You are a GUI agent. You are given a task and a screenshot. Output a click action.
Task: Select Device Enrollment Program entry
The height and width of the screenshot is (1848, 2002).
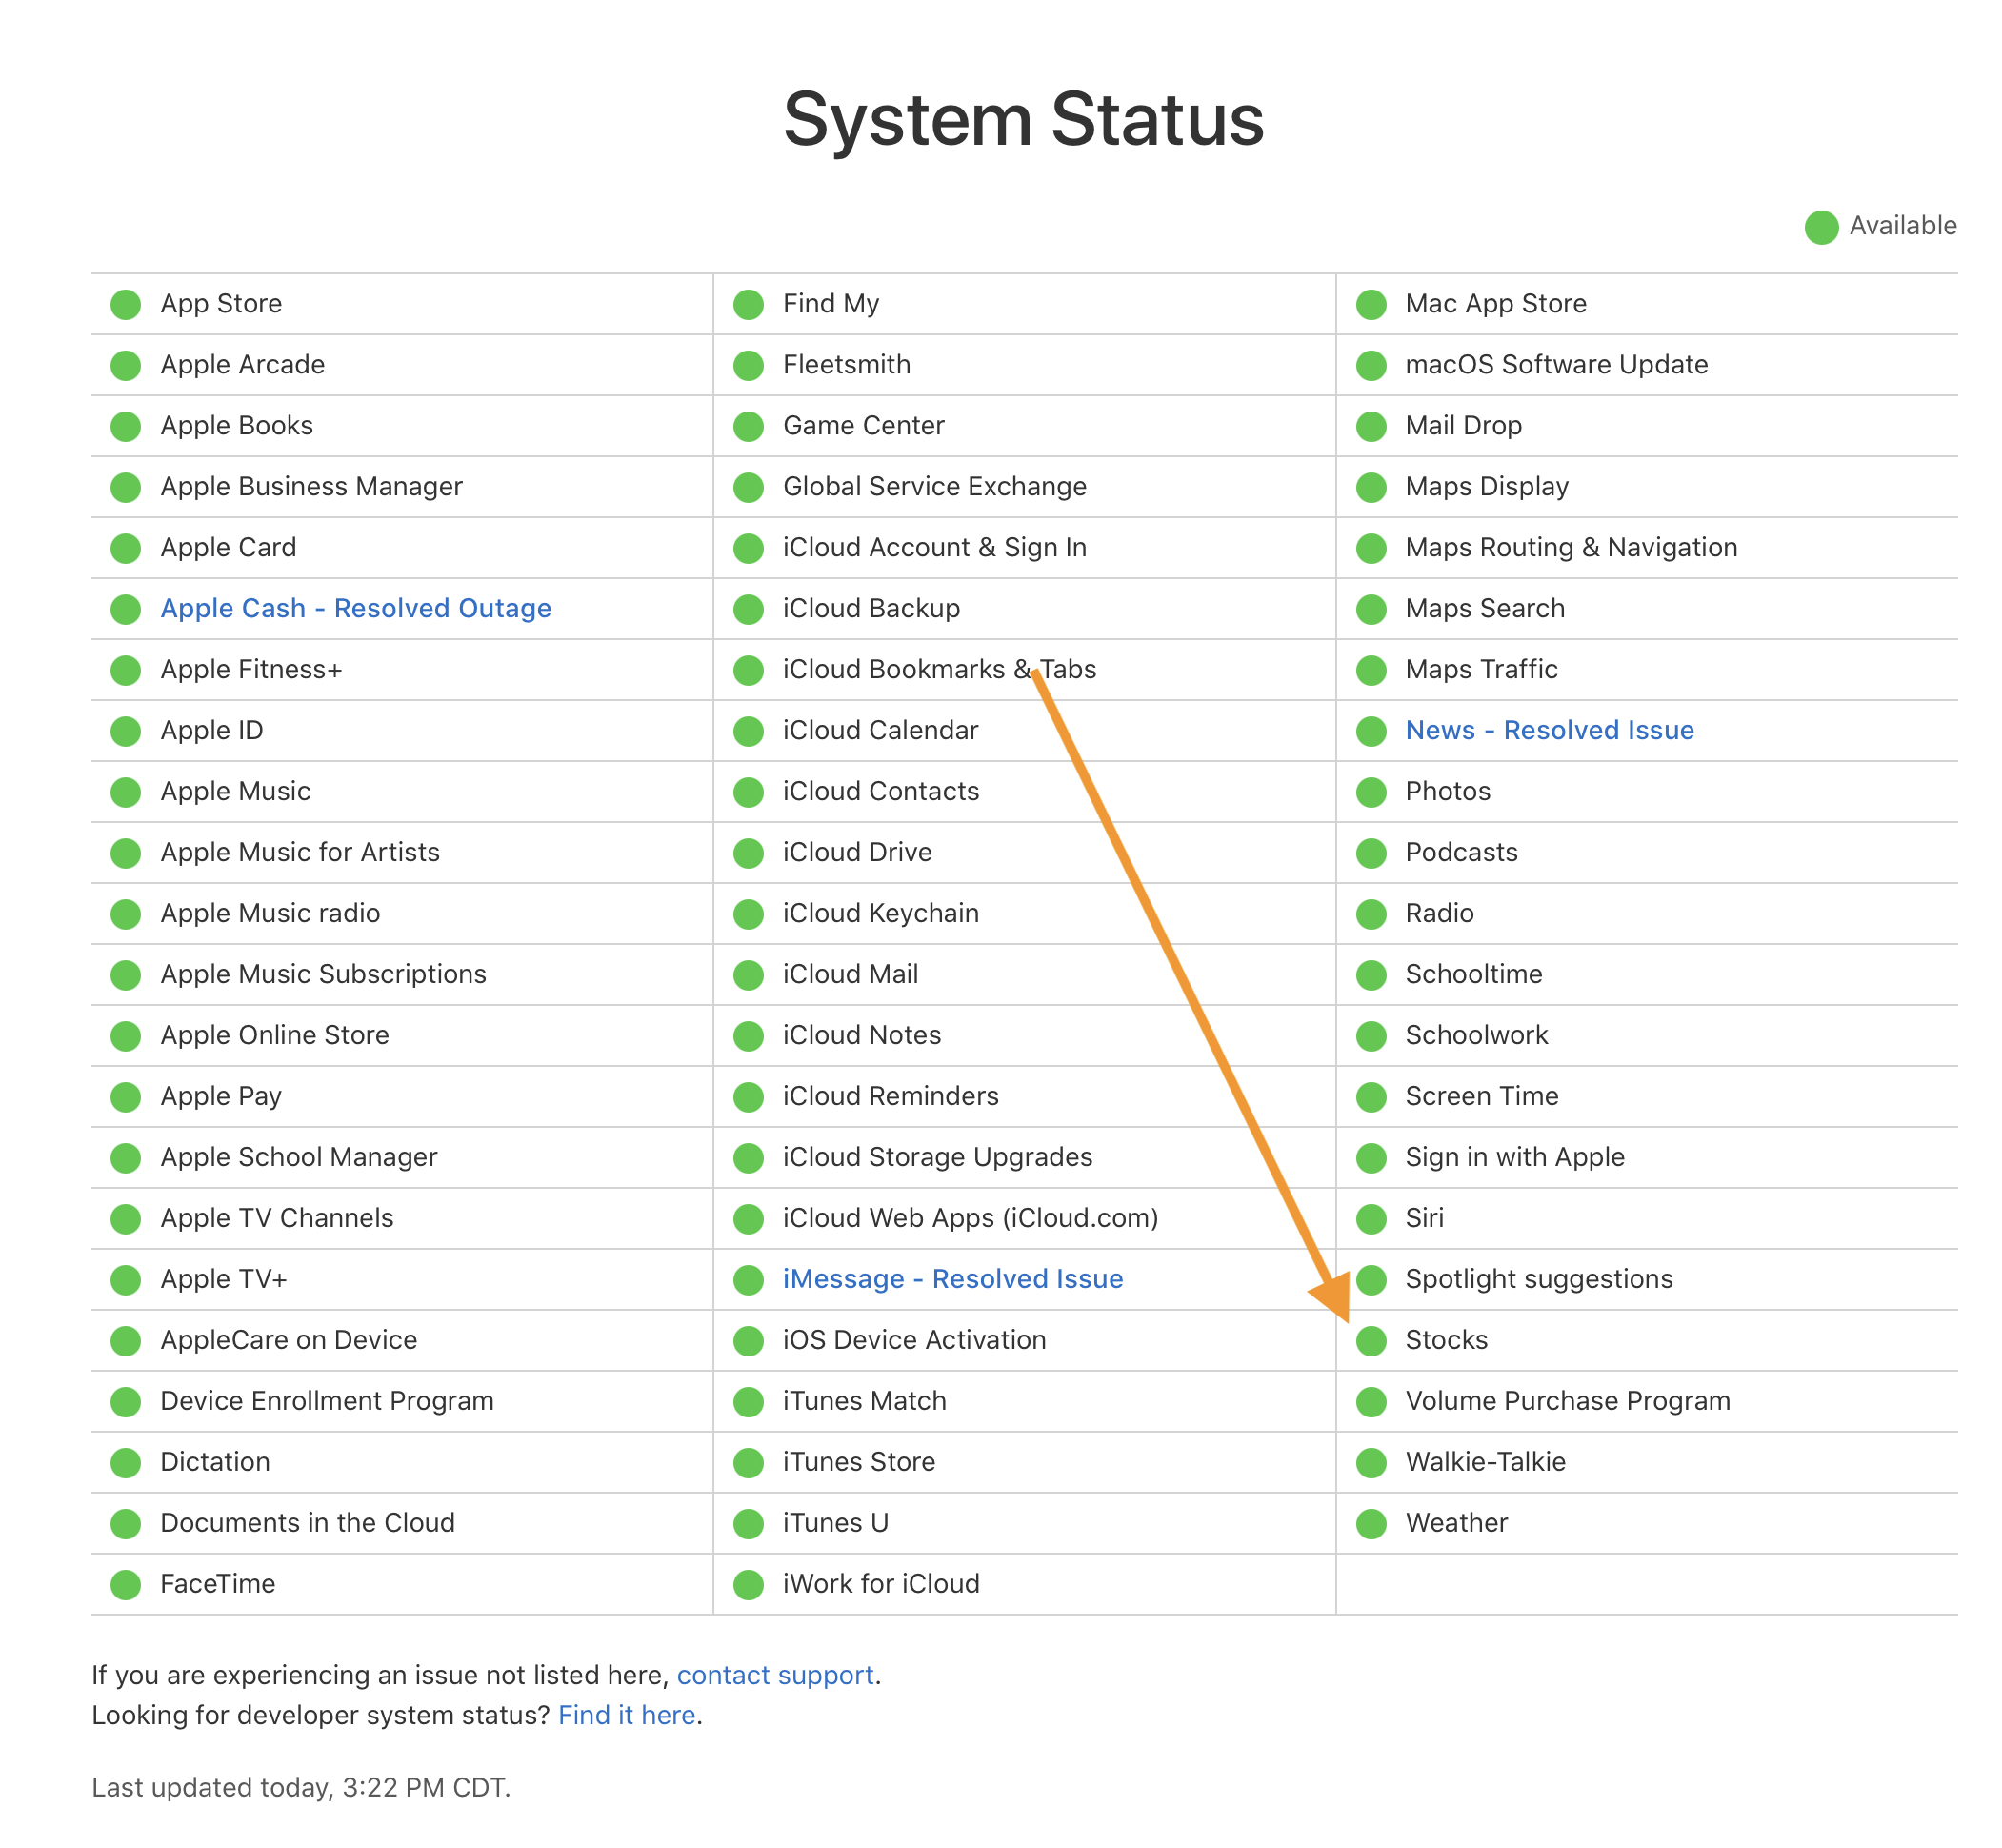(x=326, y=1401)
